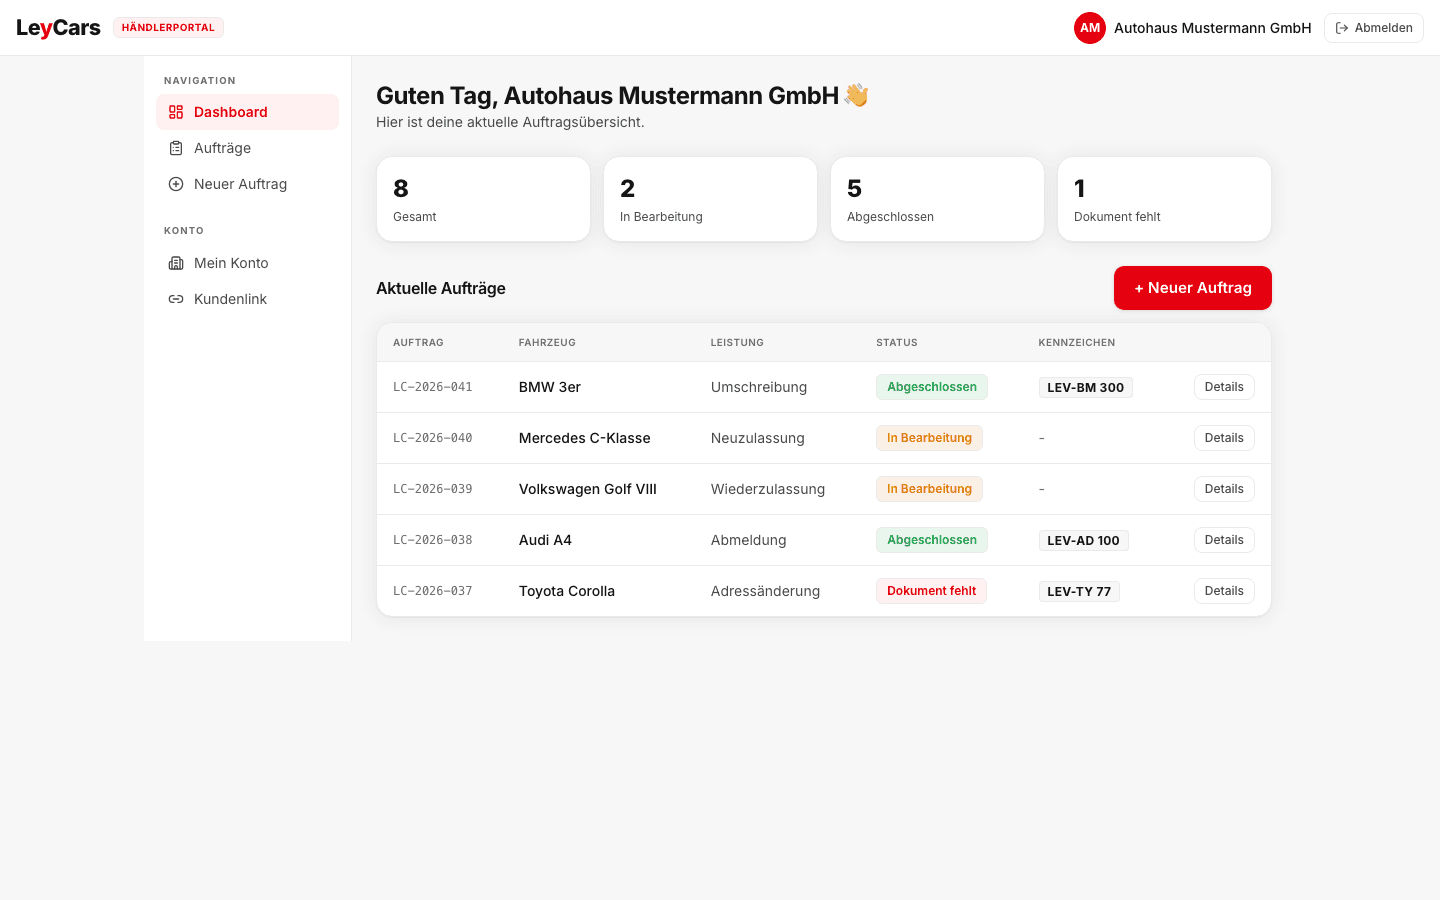Click the Abmeldung service cell
The height and width of the screenshot is (900, 1440).
[749, 540]
